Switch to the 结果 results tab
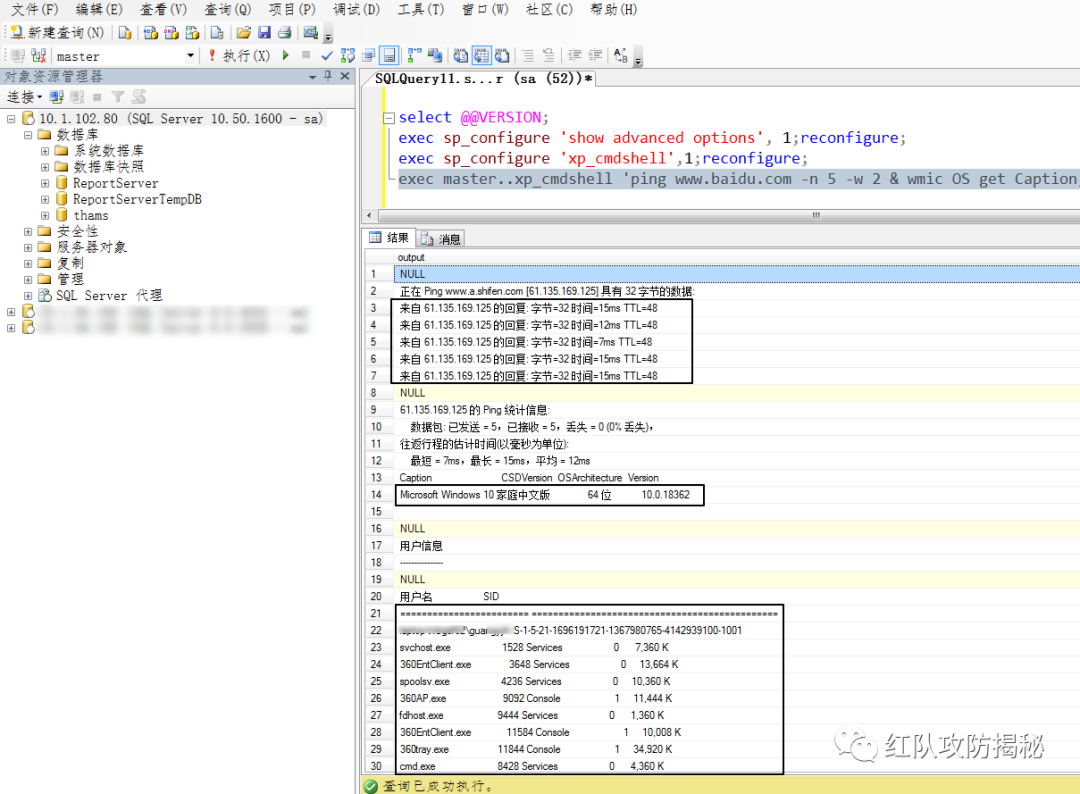Image resolution: width=1080 pixels, height=794 pixels. point(389,238)
